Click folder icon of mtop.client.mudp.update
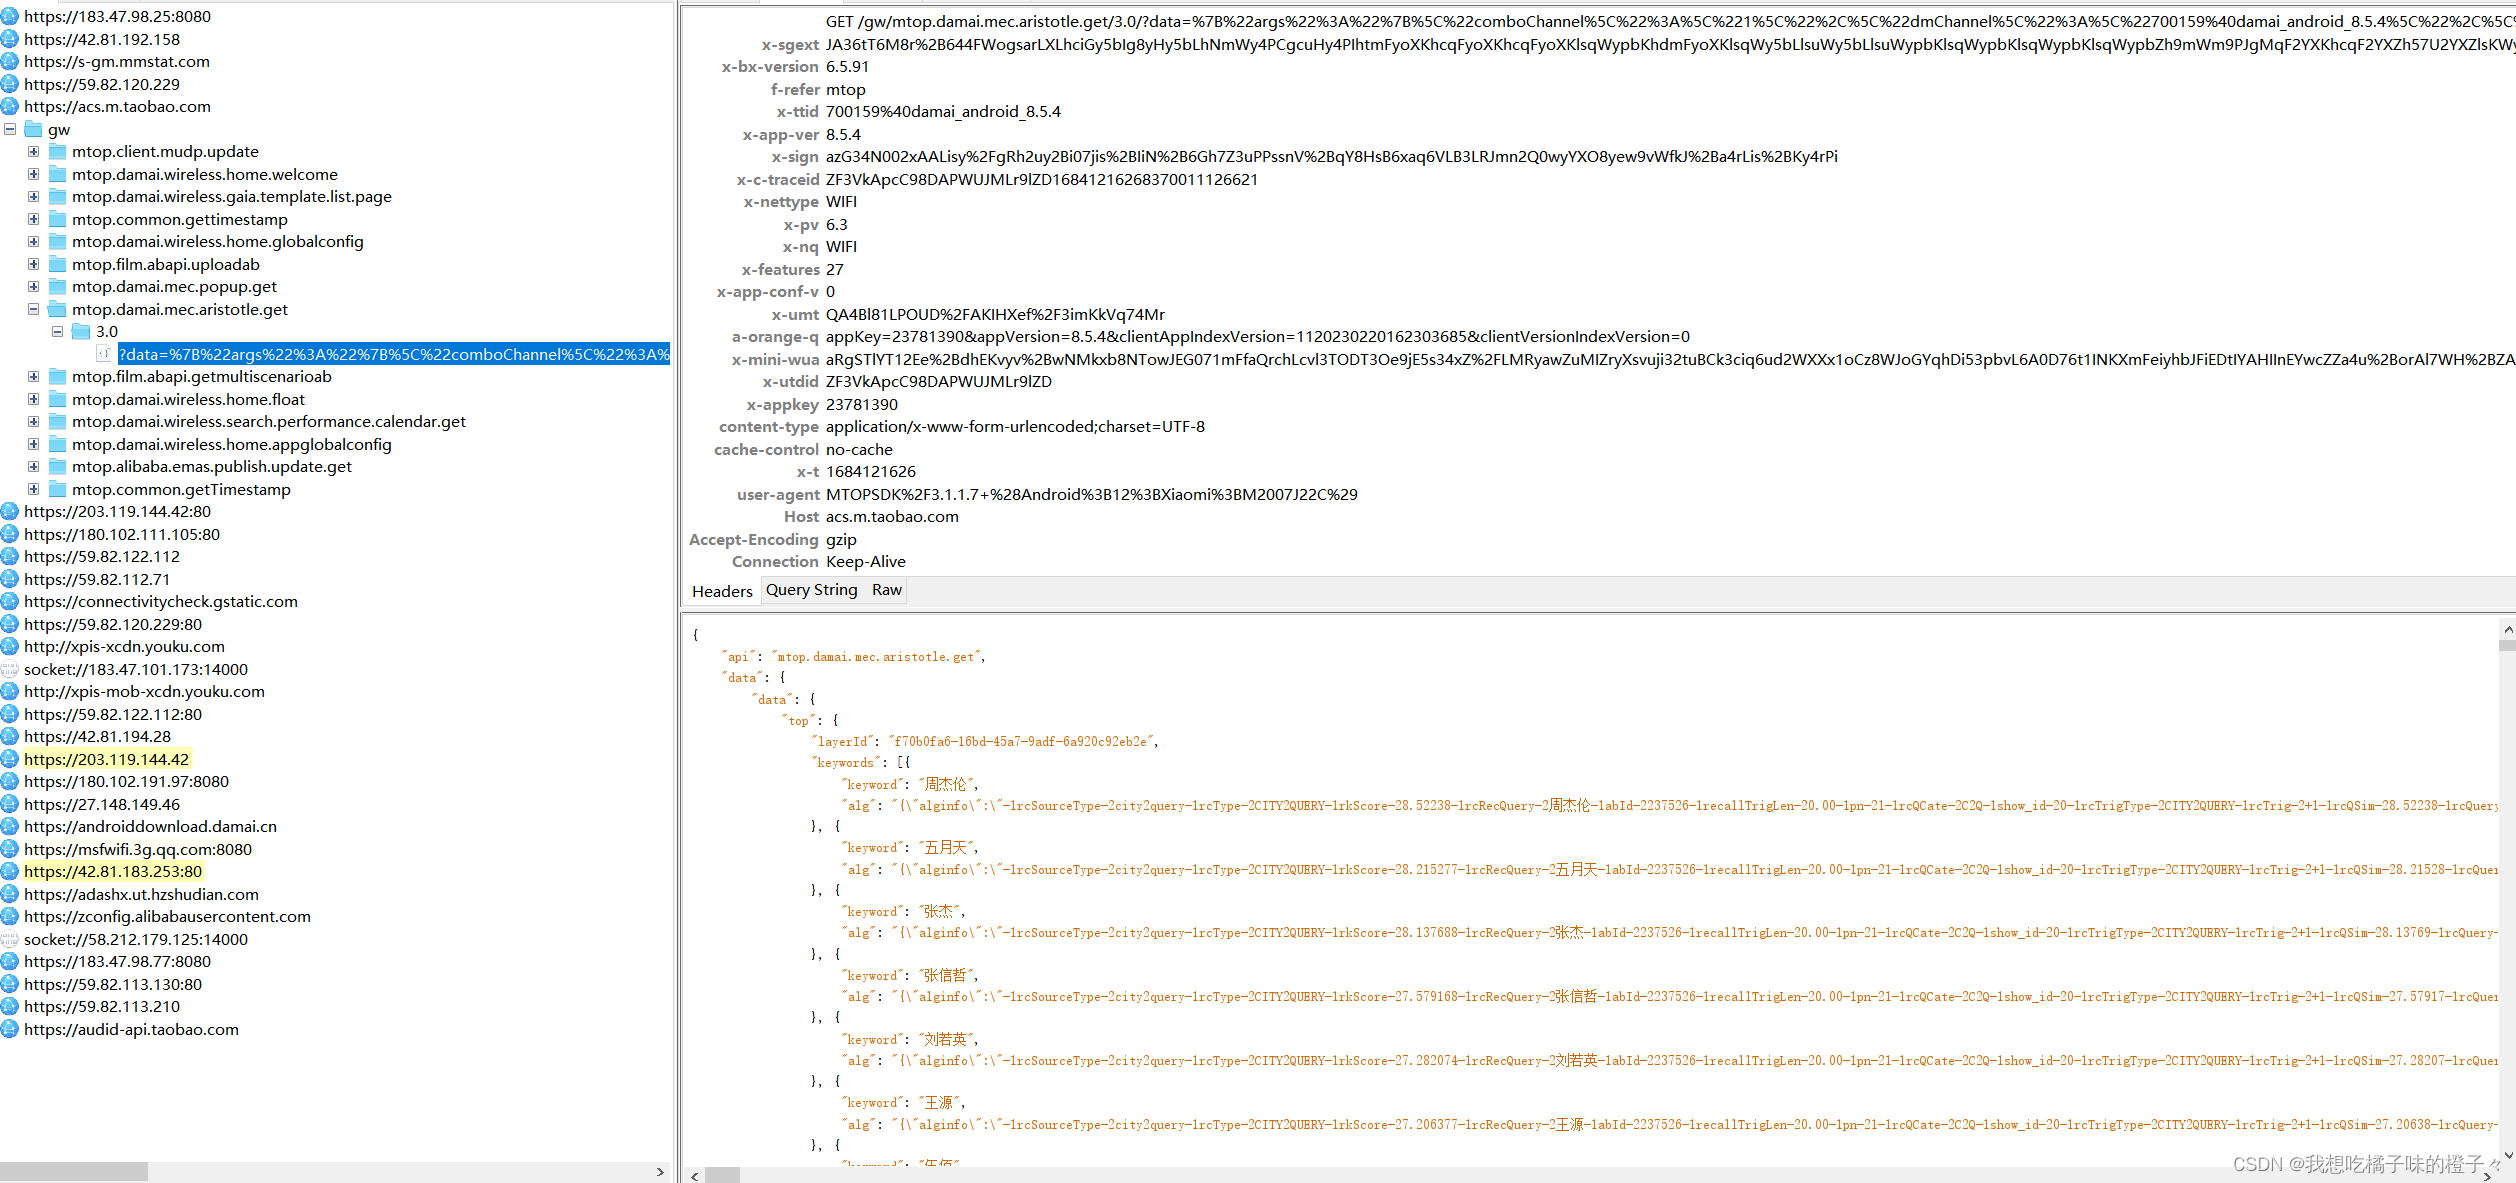Screen dimensions: 2516x1183 [x=57, y=152]
